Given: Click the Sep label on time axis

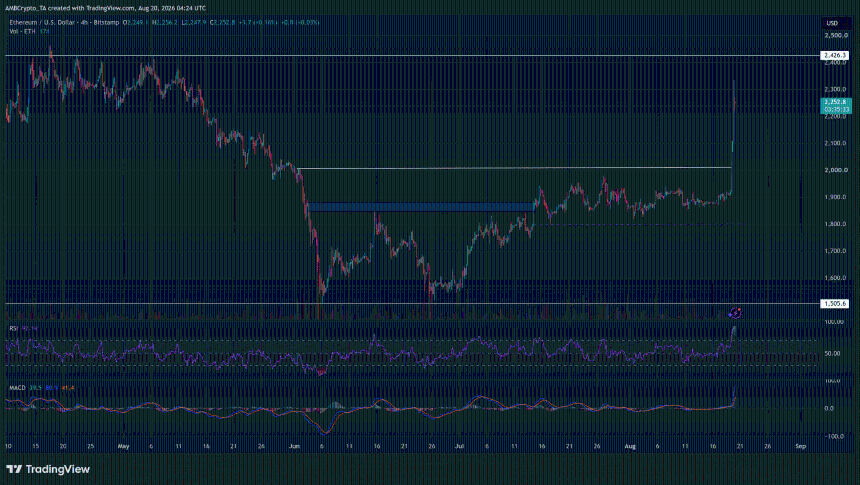Looking at the screenshot, I should (801, 447).
